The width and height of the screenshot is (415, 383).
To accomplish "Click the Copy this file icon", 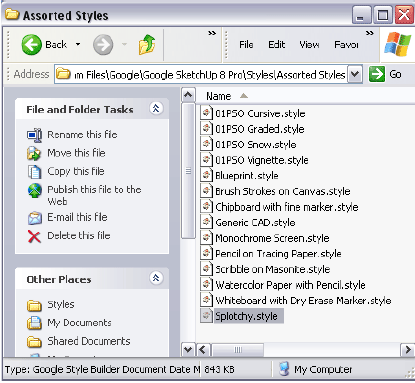I will [34, 172].
